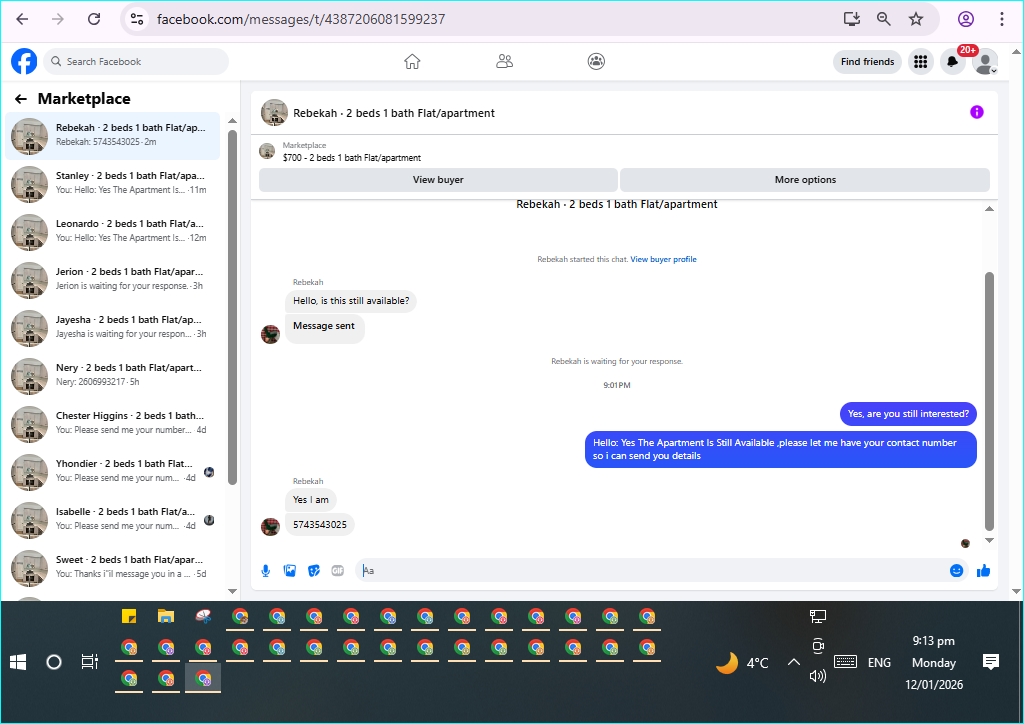Open the Groups icon in top navigation
Viewport: 1024px width, 724px height.
coord(596,61)
